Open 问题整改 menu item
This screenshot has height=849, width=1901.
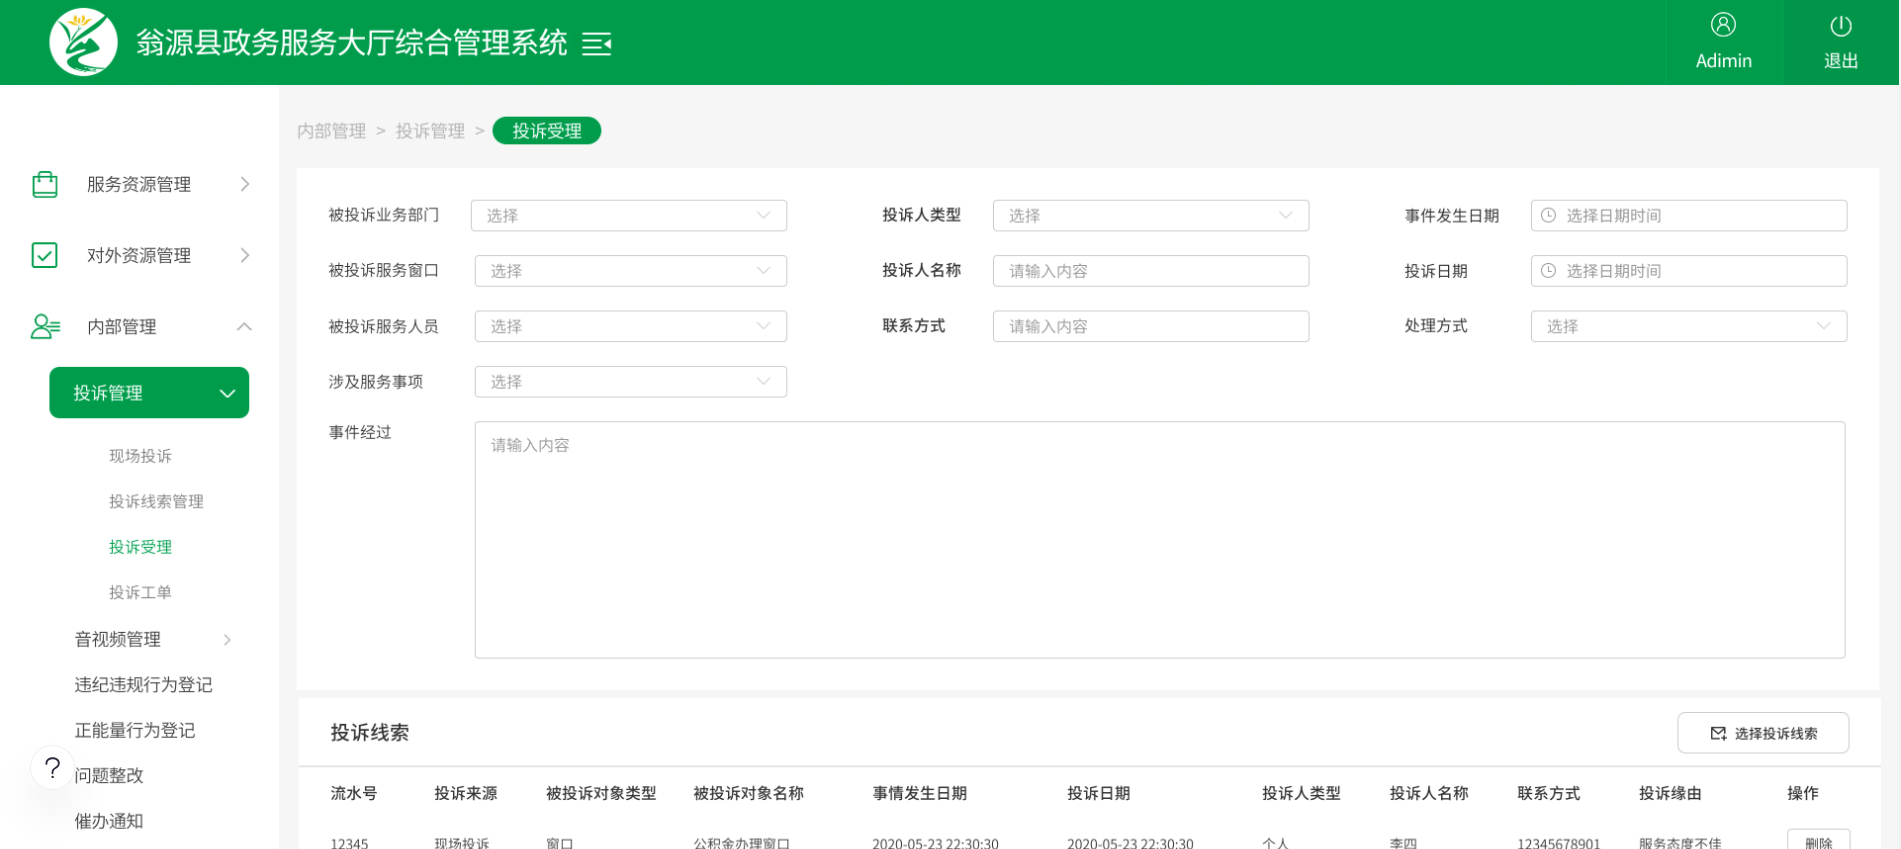pyautogui.click(x=109, y=775)
